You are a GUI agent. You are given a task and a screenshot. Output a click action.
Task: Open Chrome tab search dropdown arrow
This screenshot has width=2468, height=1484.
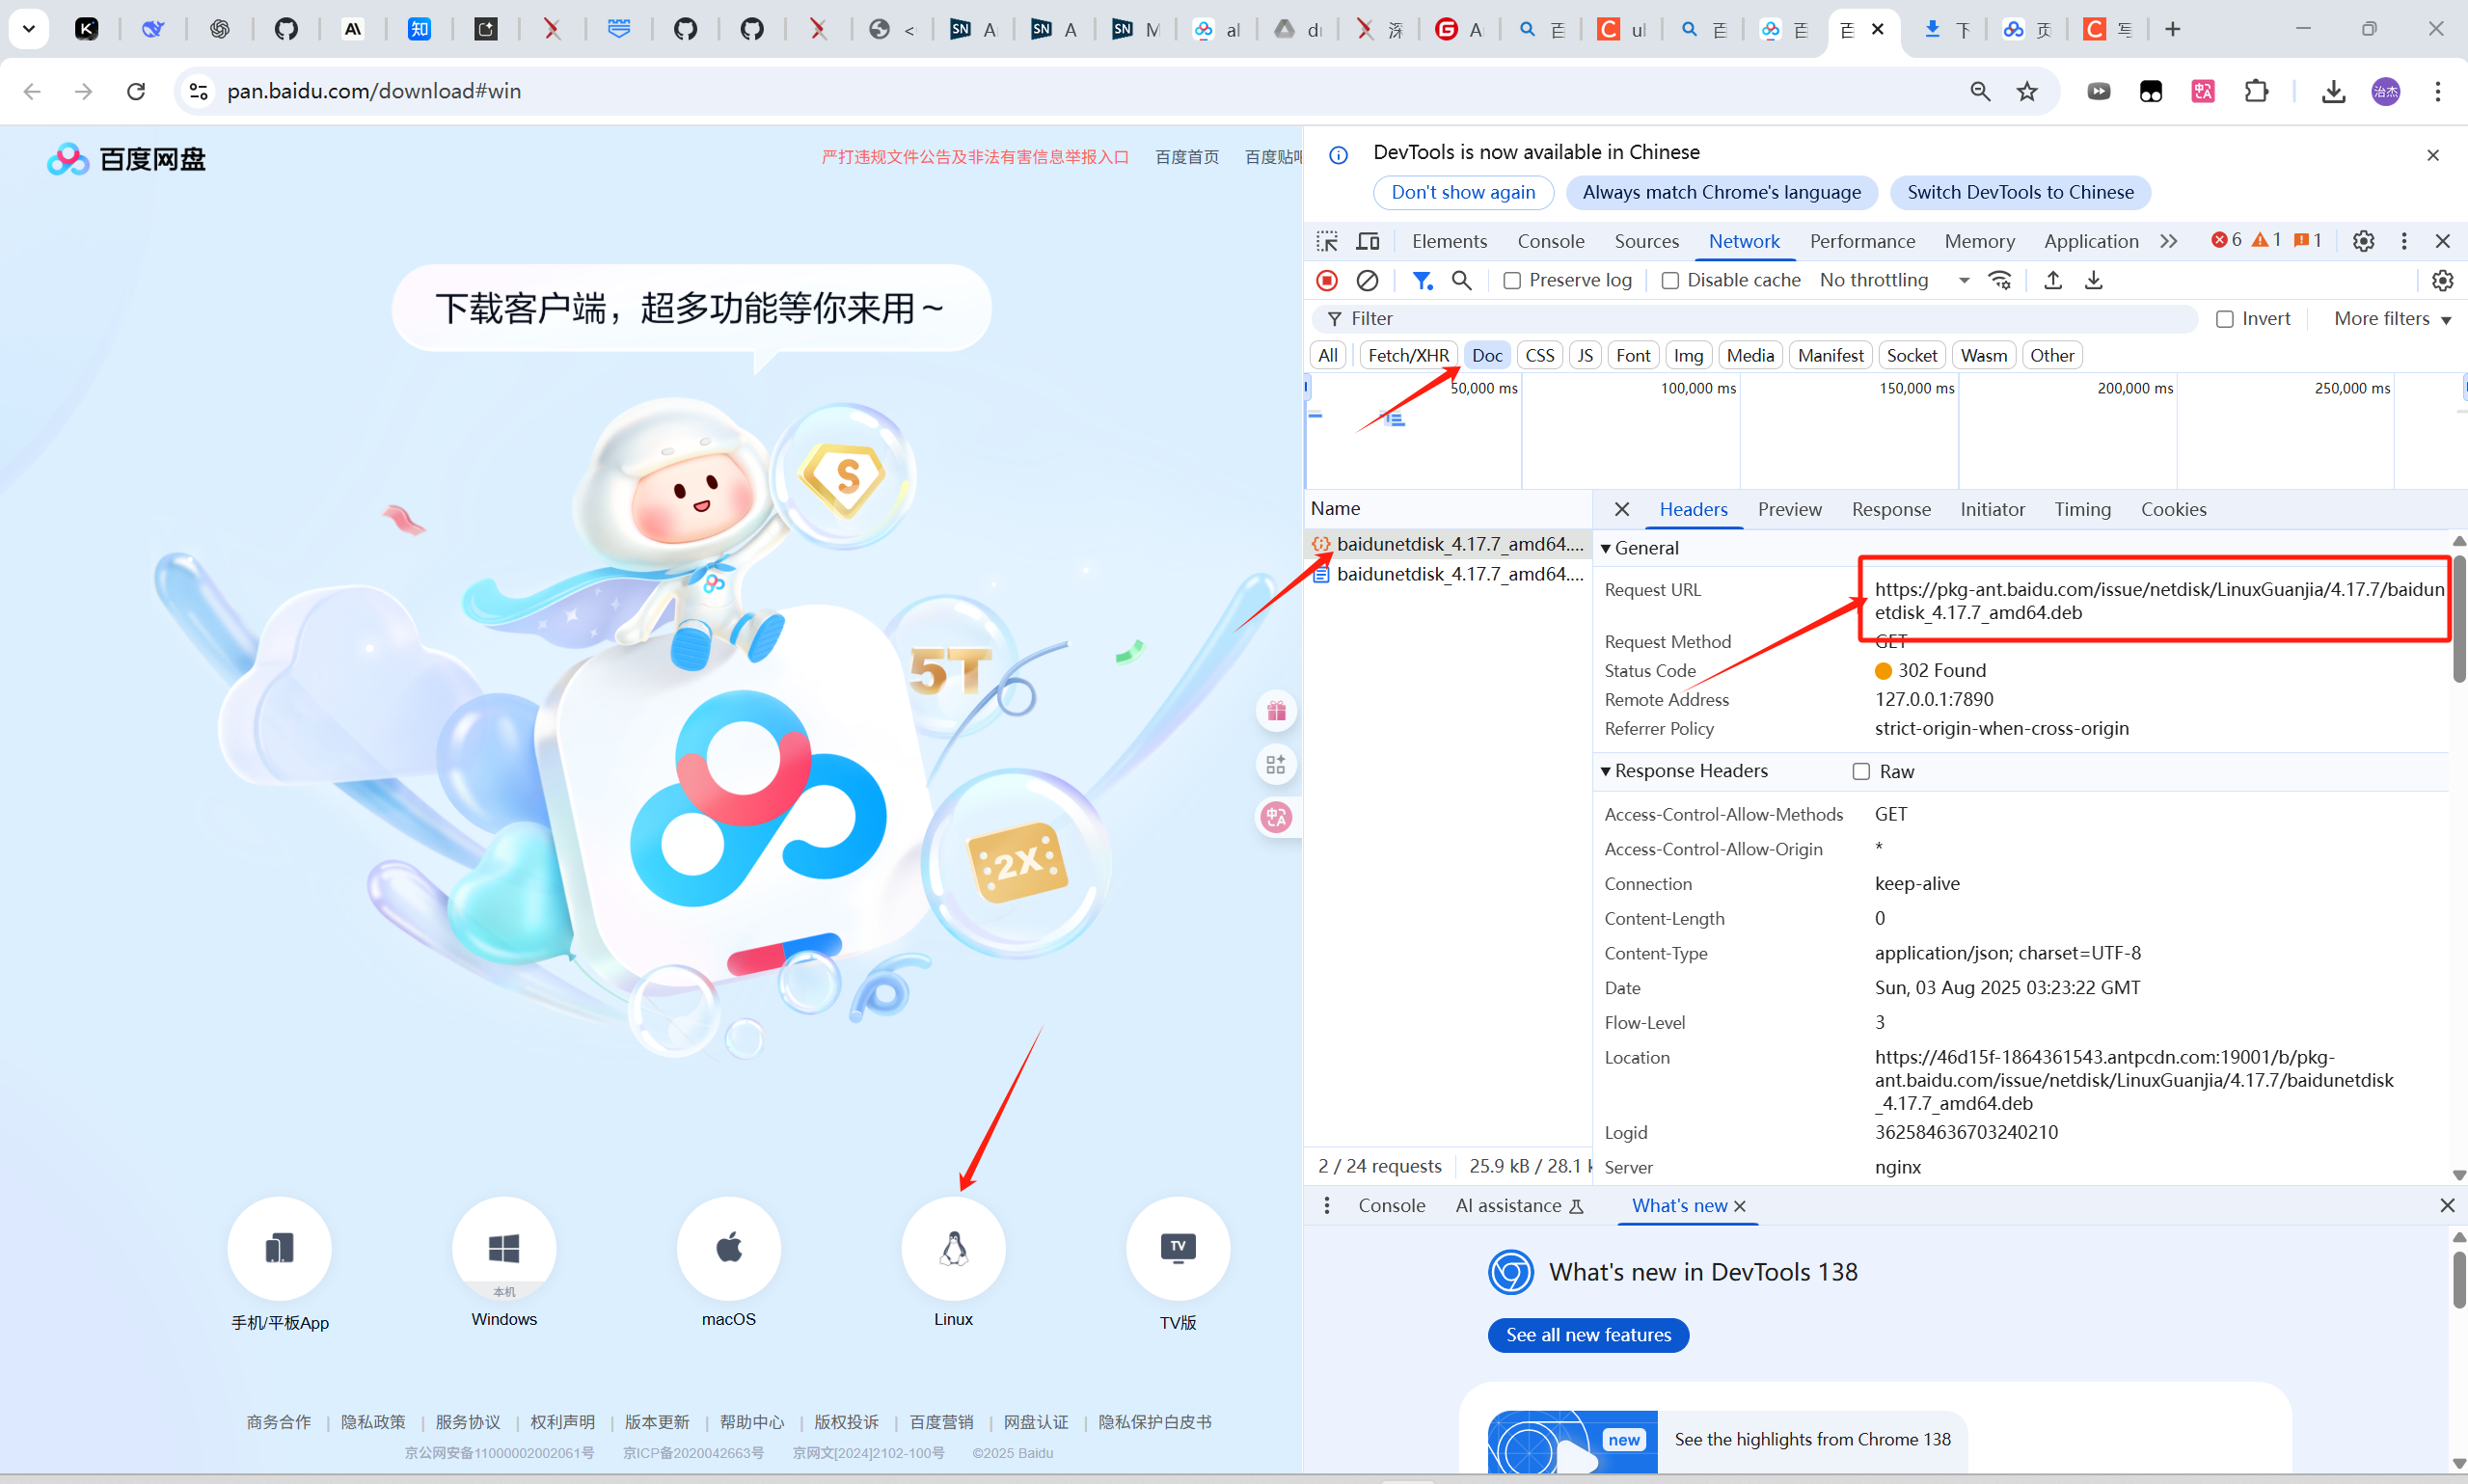pyautogui.click(x=28, y=29)
